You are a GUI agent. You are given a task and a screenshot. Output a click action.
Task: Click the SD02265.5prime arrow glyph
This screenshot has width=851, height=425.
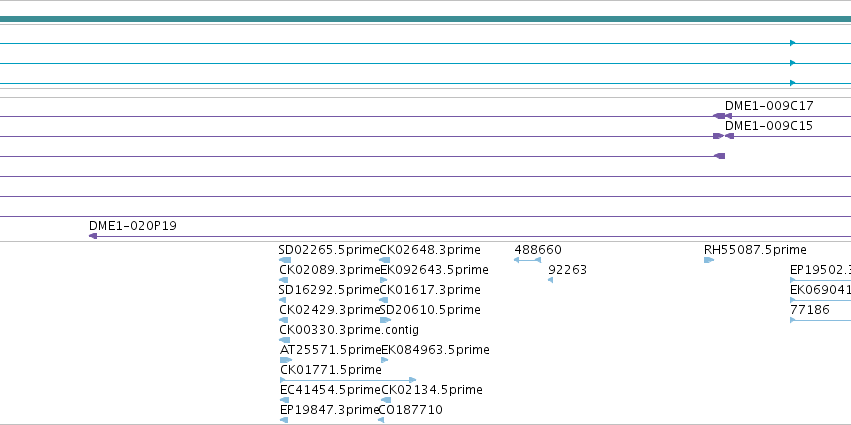tap(285, 260)
